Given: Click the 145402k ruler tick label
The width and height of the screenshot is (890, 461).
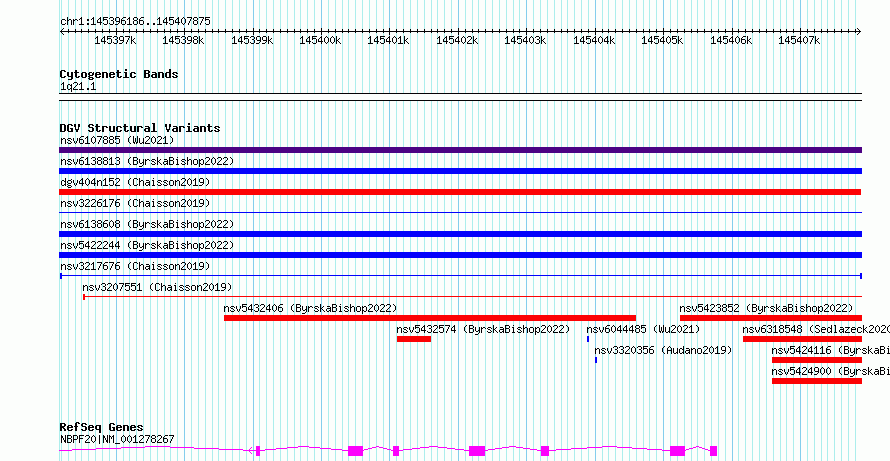Looking at the screenshot, I should coord(457,40).
